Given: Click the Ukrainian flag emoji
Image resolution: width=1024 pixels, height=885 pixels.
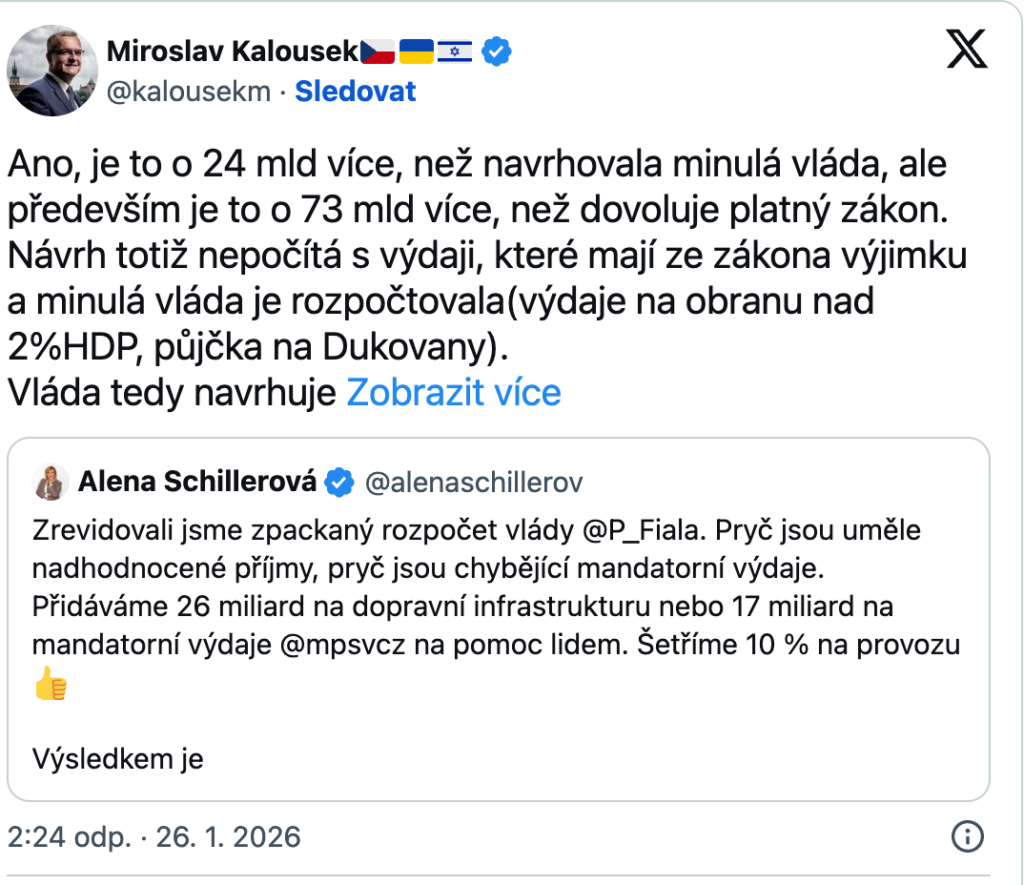Looking at the screenshot, I should 416,50.
